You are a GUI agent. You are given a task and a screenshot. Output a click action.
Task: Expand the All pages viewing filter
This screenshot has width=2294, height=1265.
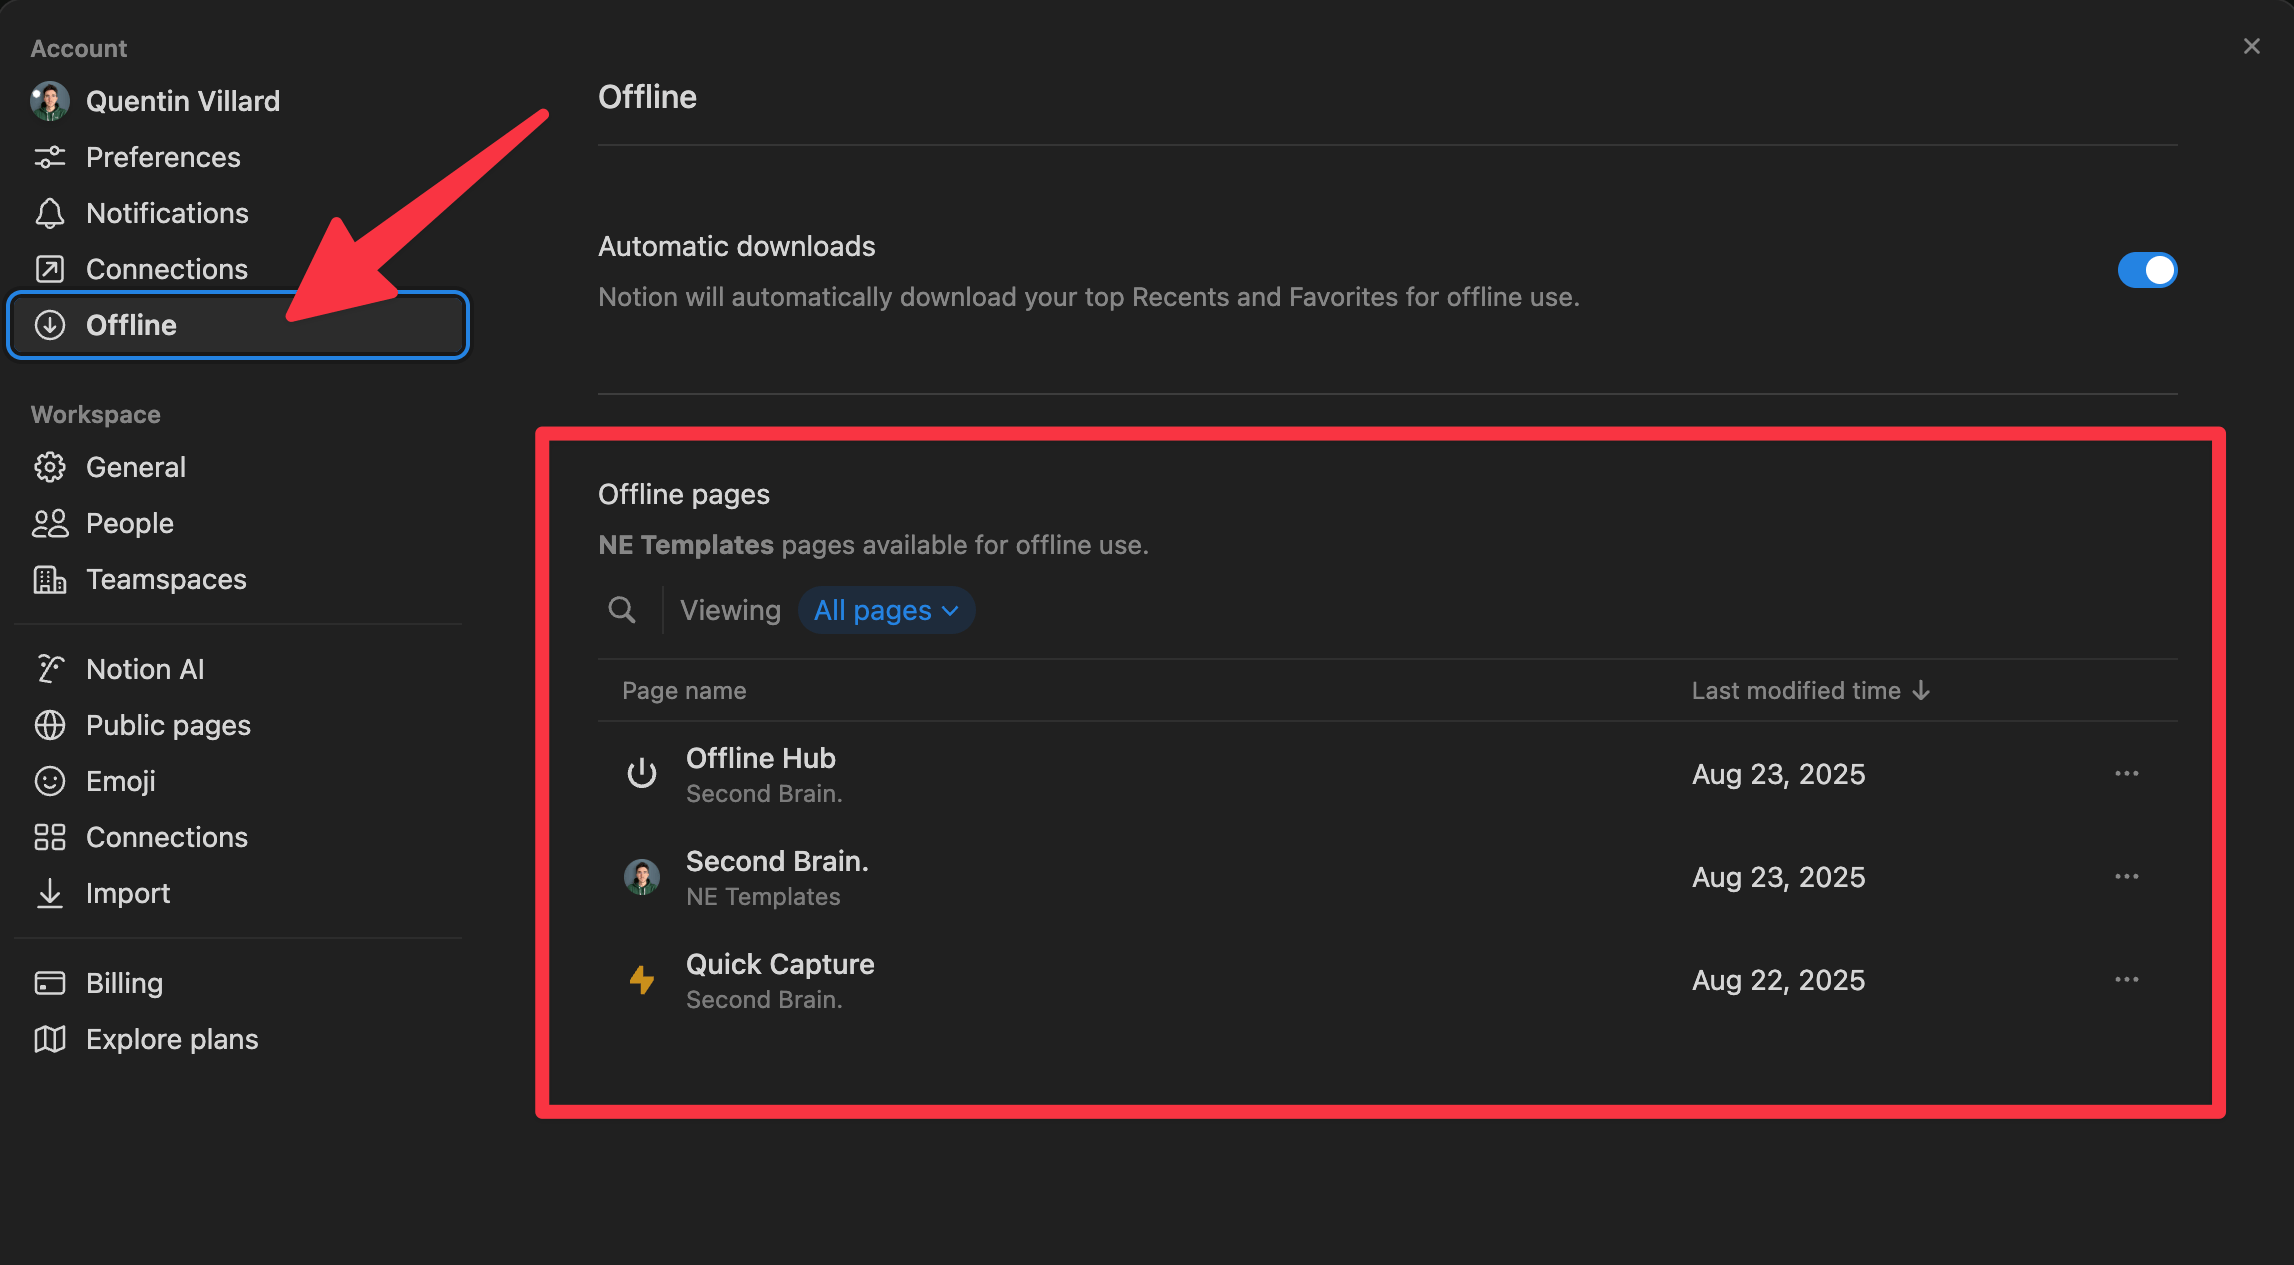point(886,610)
